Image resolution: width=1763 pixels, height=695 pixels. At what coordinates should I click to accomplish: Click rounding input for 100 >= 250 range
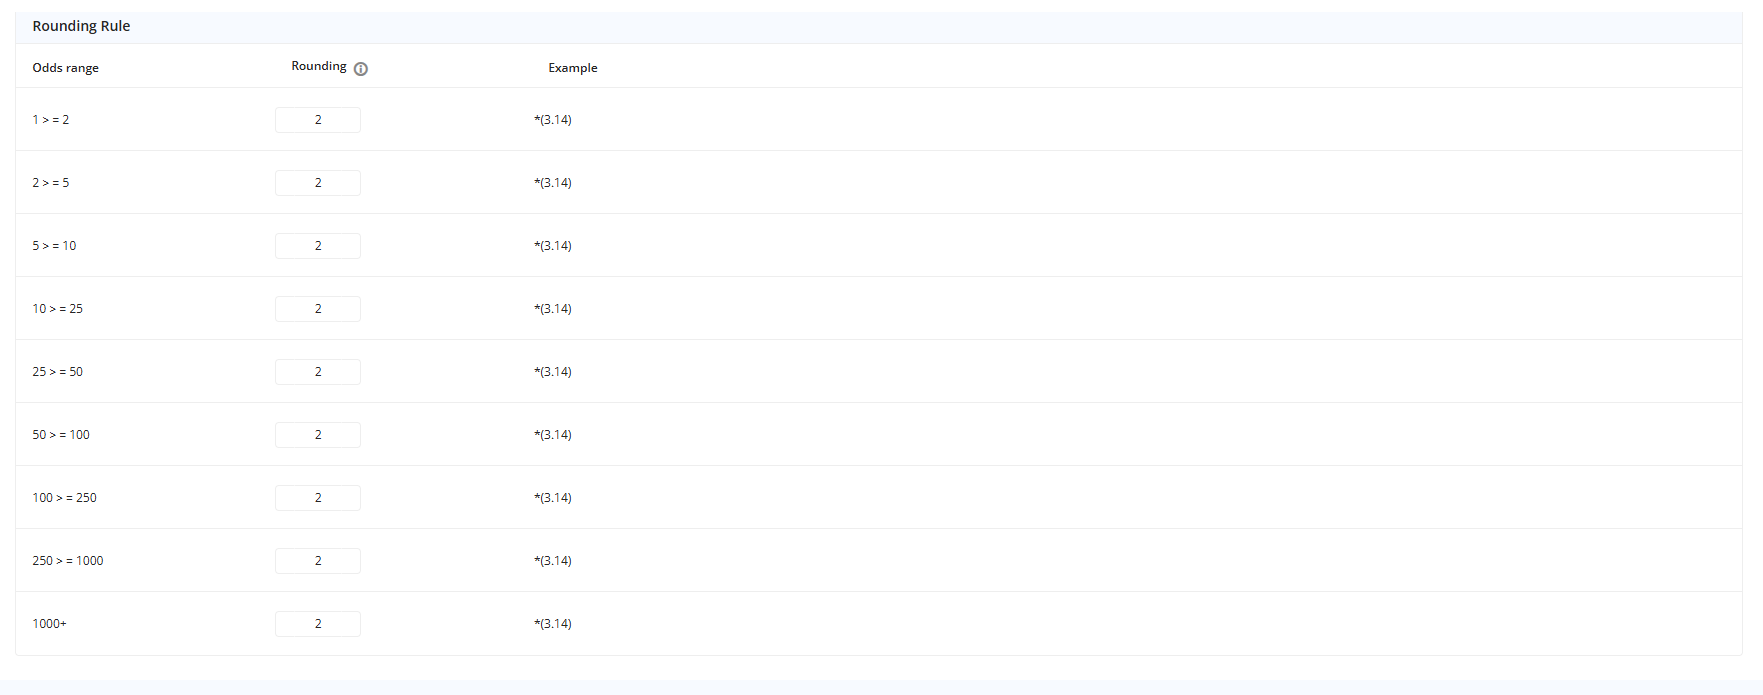click(318, 498)
